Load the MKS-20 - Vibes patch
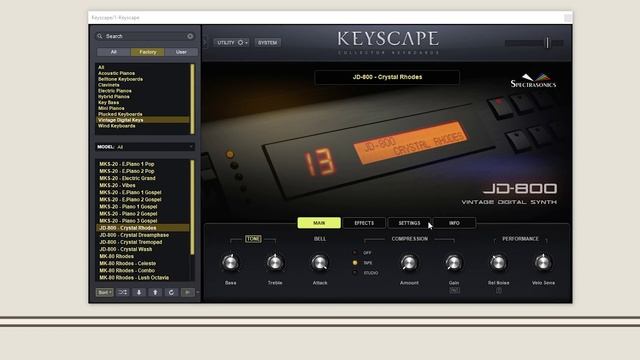The image size is (640, 360). [x=143, y=185]
